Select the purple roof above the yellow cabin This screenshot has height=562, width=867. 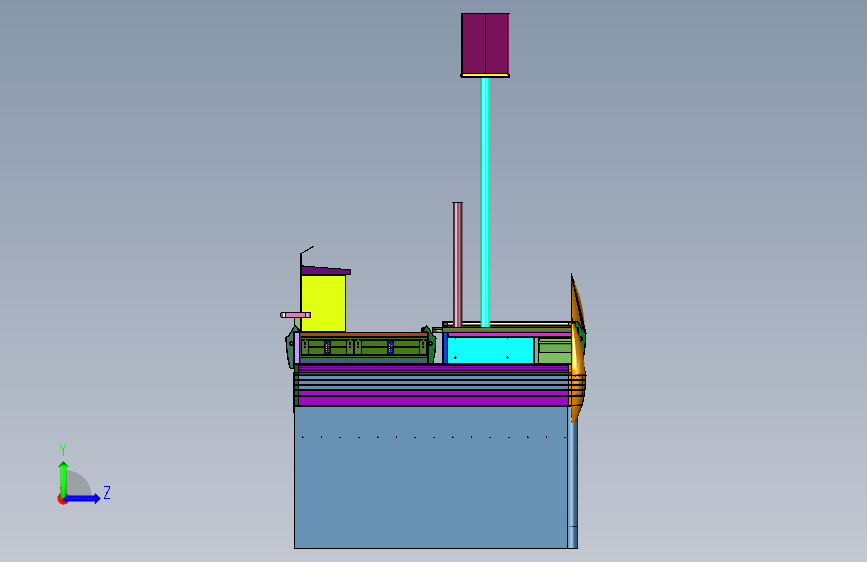(x=326, y=270)
